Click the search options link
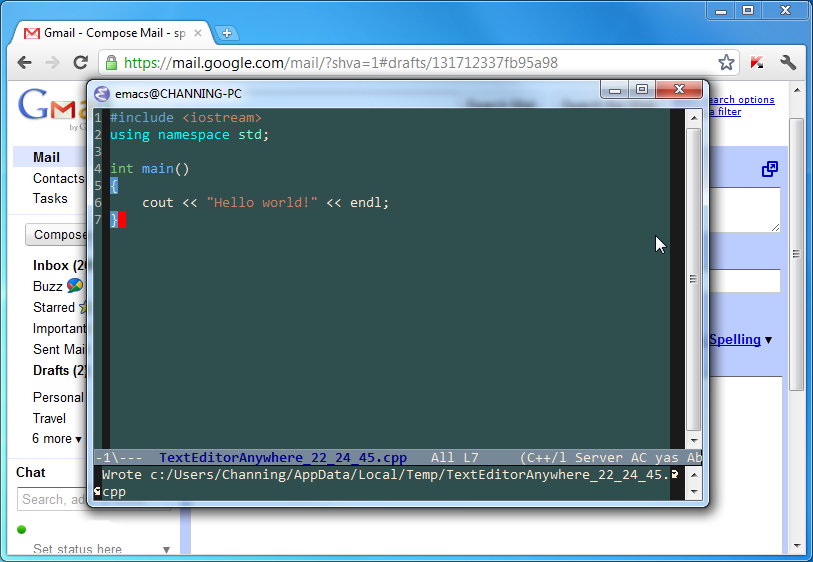This screenshot has width=813, height=562. coord(741,100)
